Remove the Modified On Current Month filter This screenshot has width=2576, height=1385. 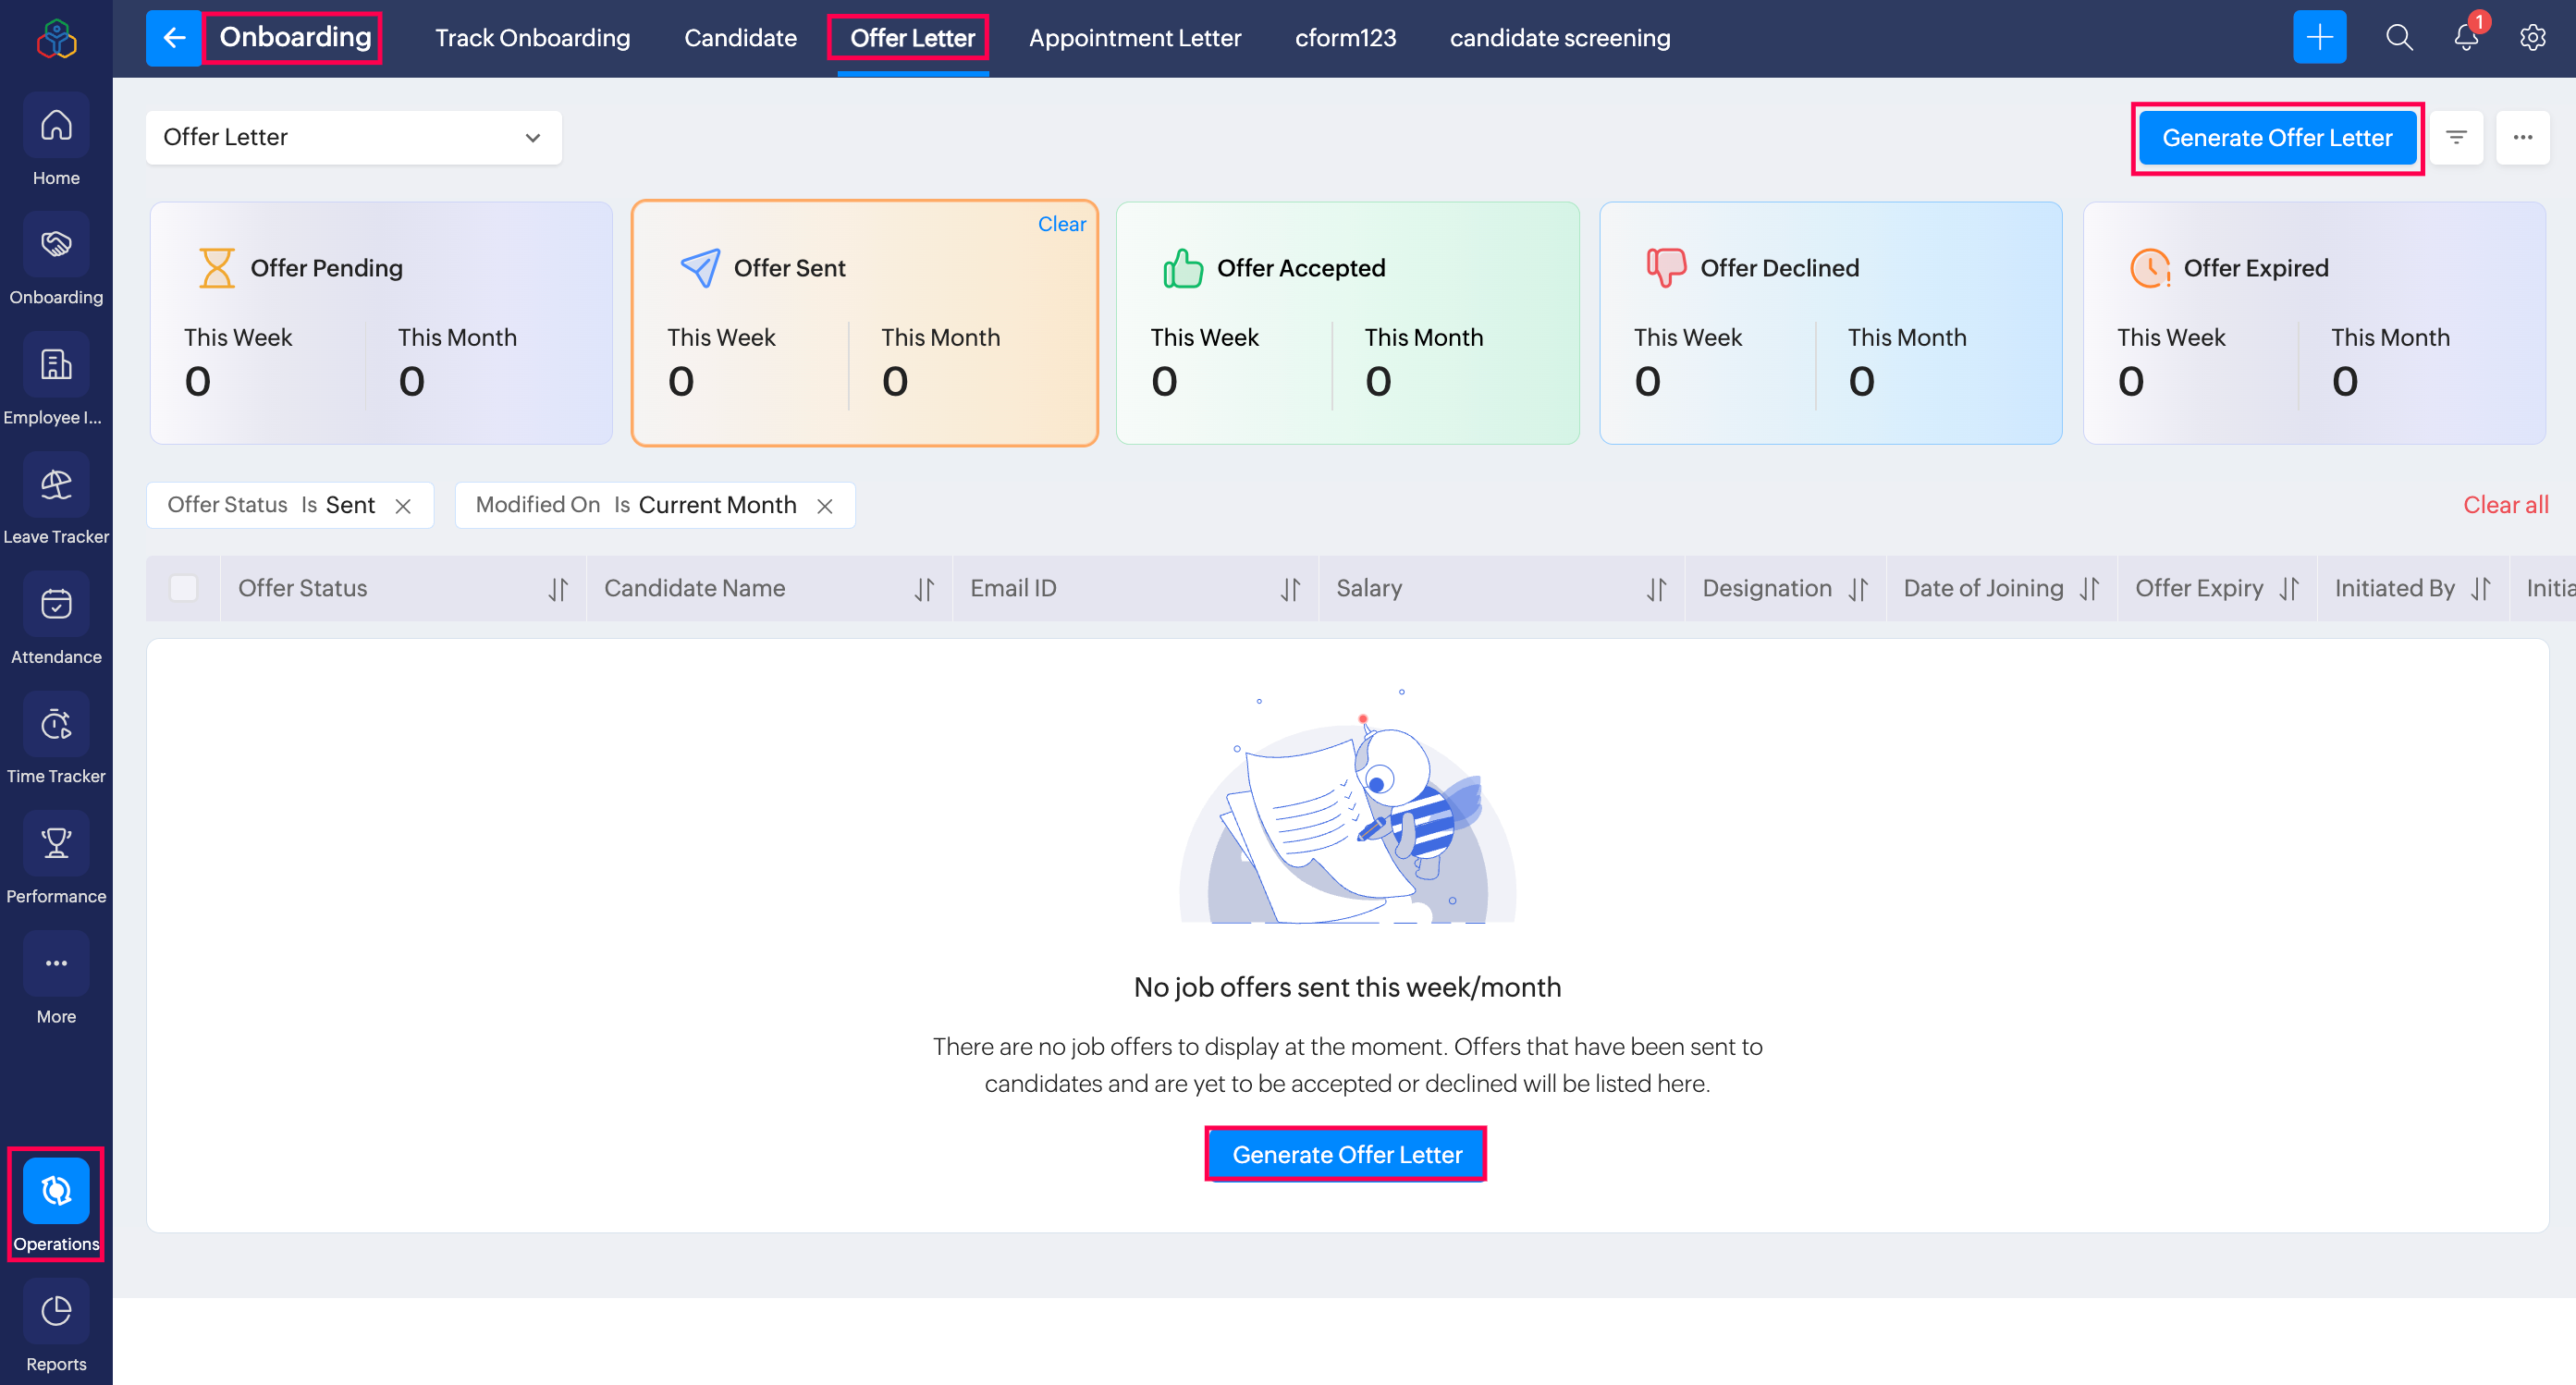click(825, 506)
